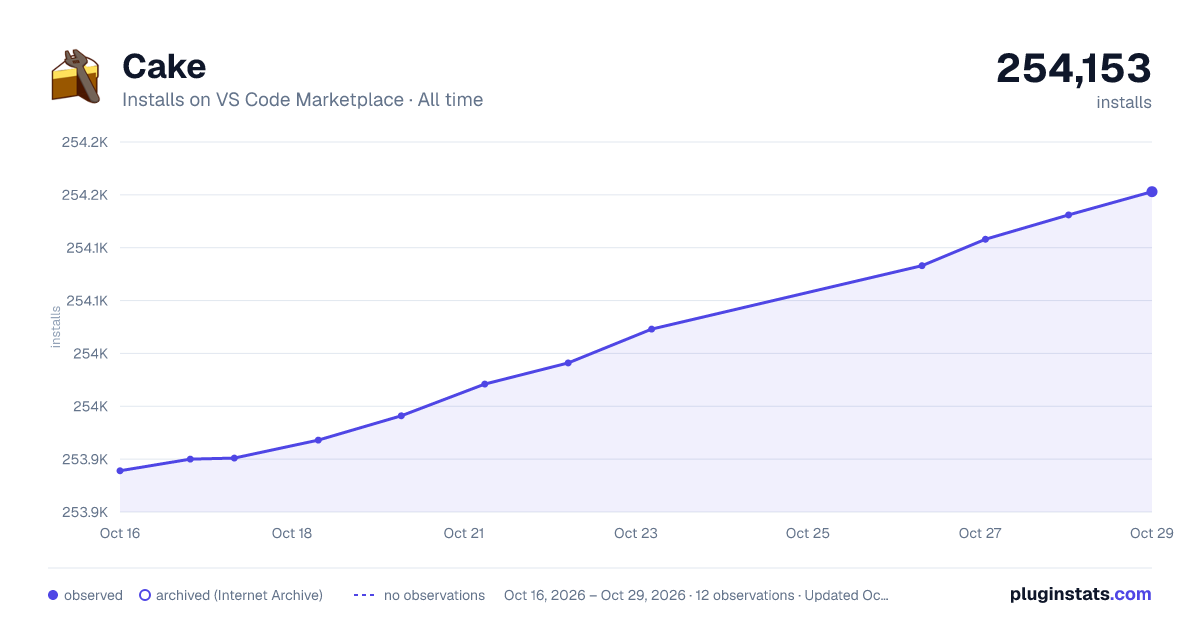Viewport: 1200px width, 630px height.
Task: Open the pluginstats.com link
Action: pyautogui.click(x=1081, y=594)
